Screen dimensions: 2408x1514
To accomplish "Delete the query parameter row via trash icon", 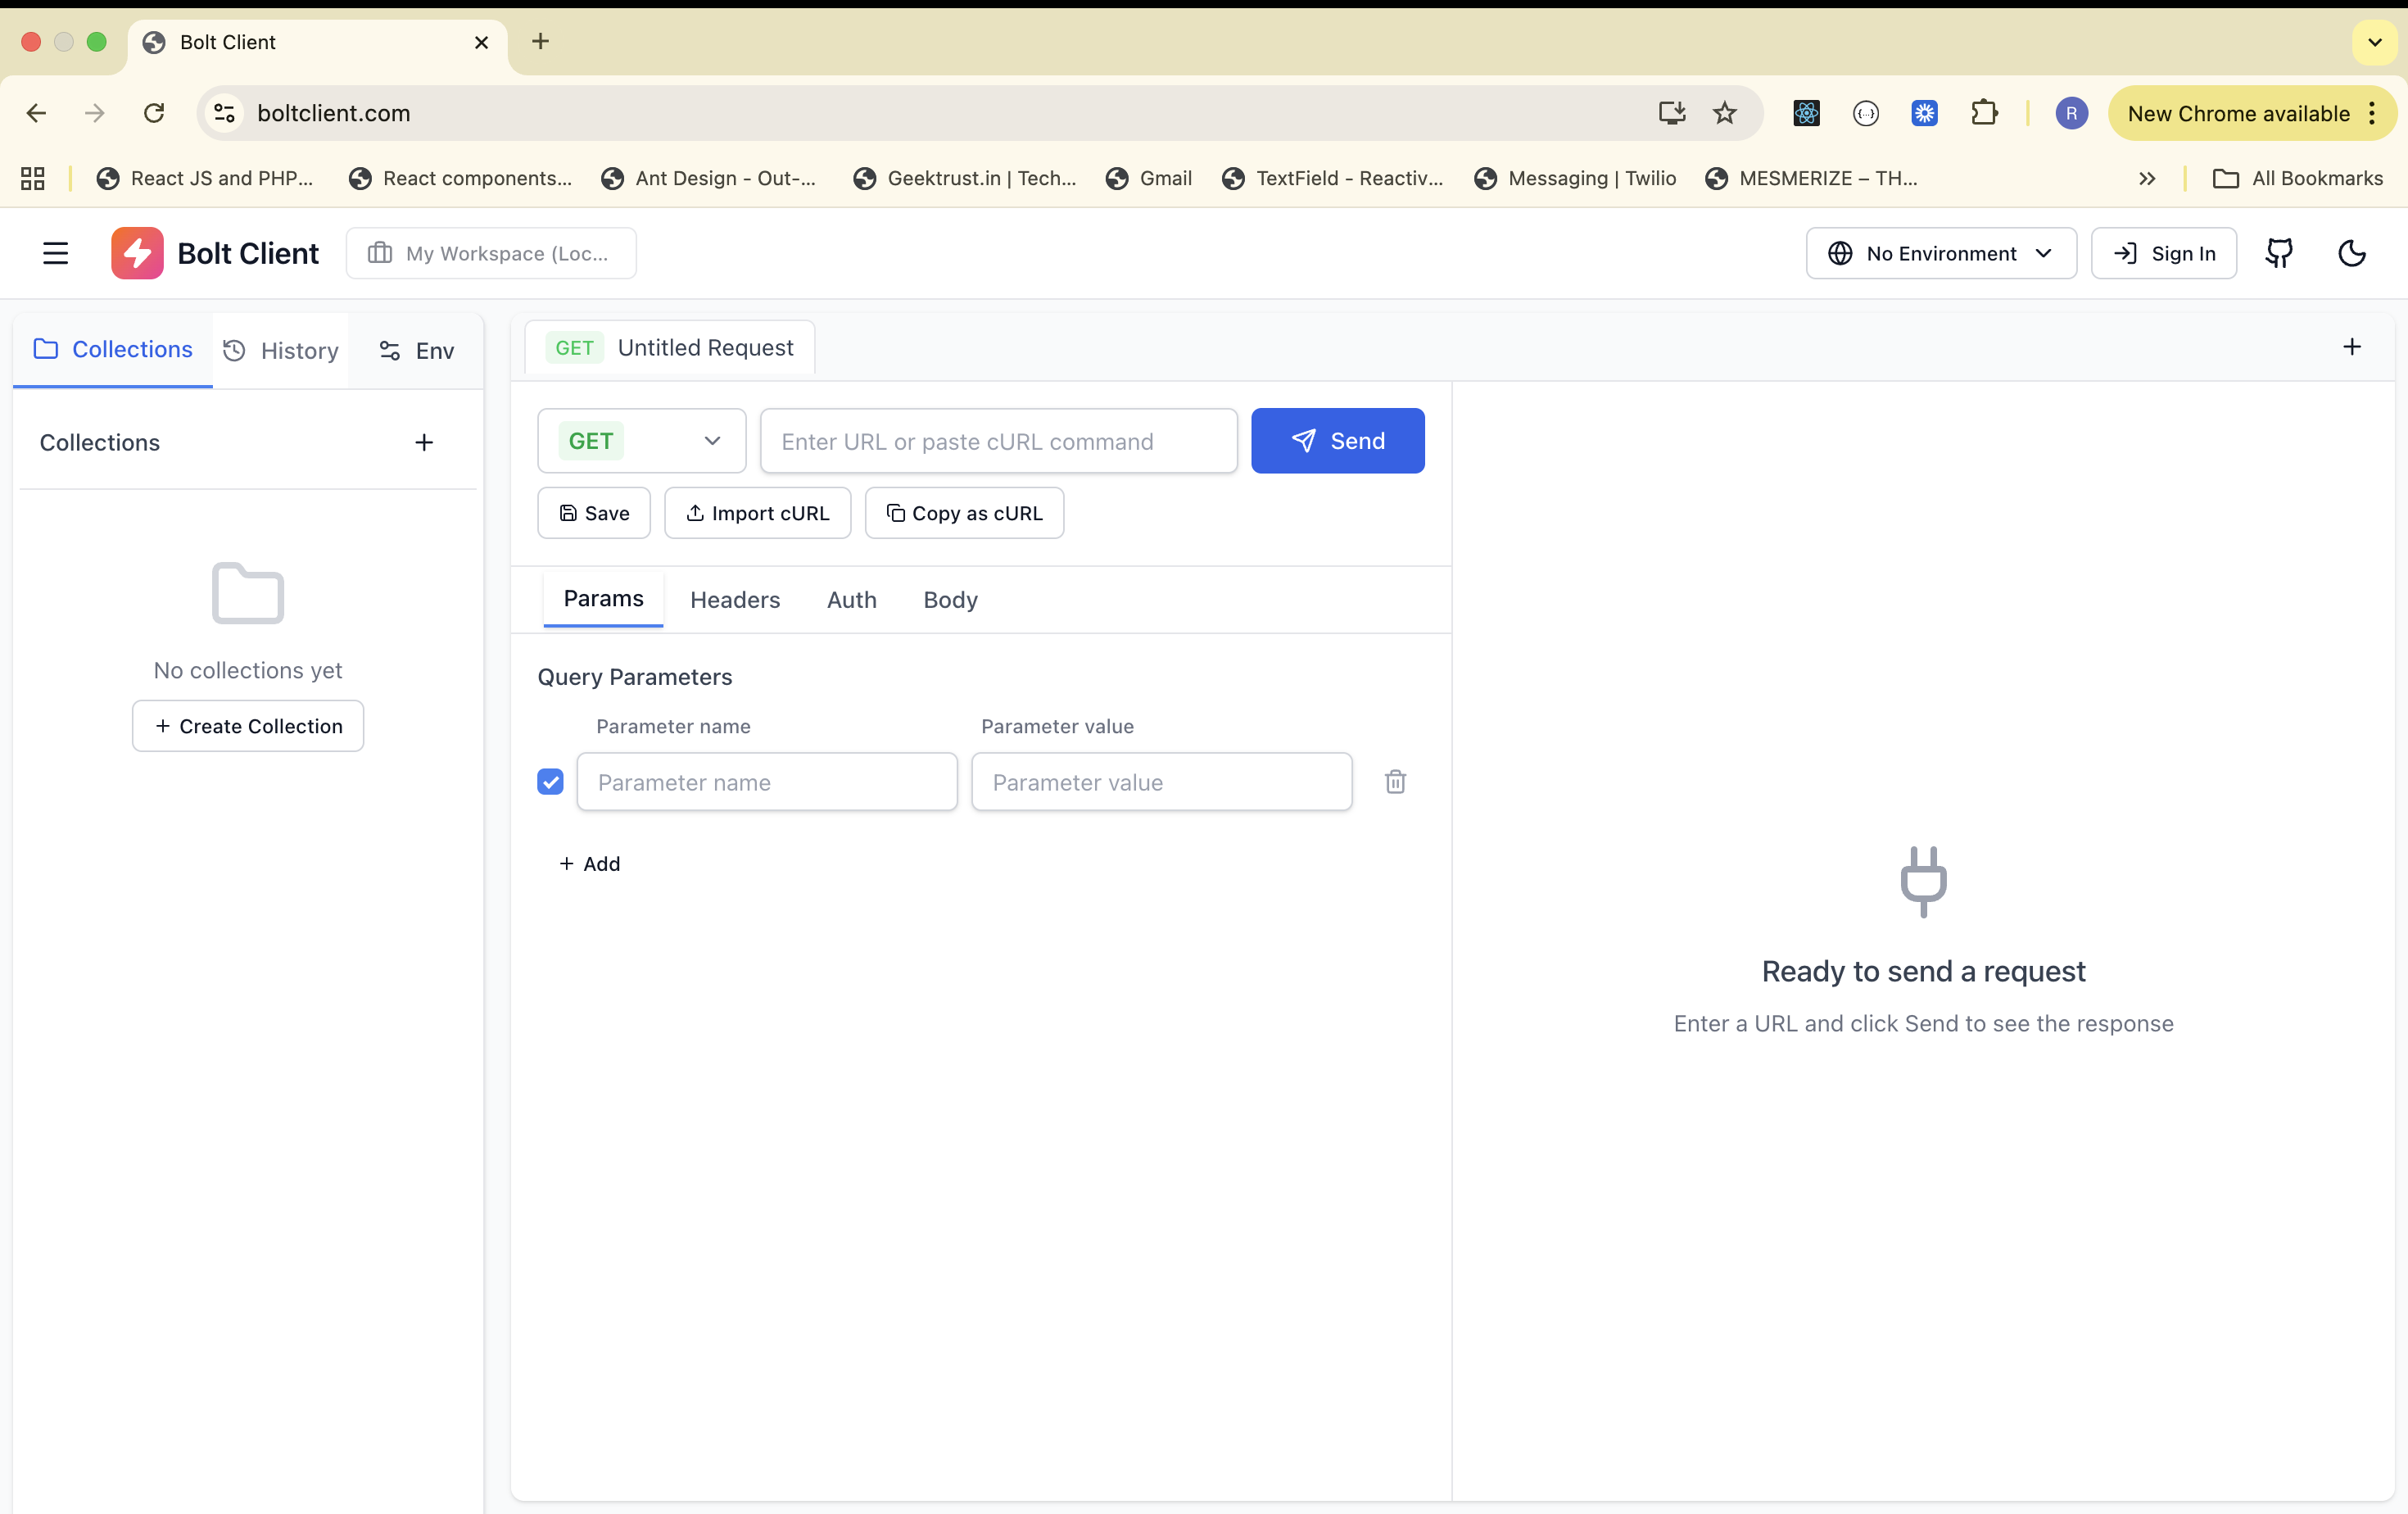I will tap(1395, 781).
